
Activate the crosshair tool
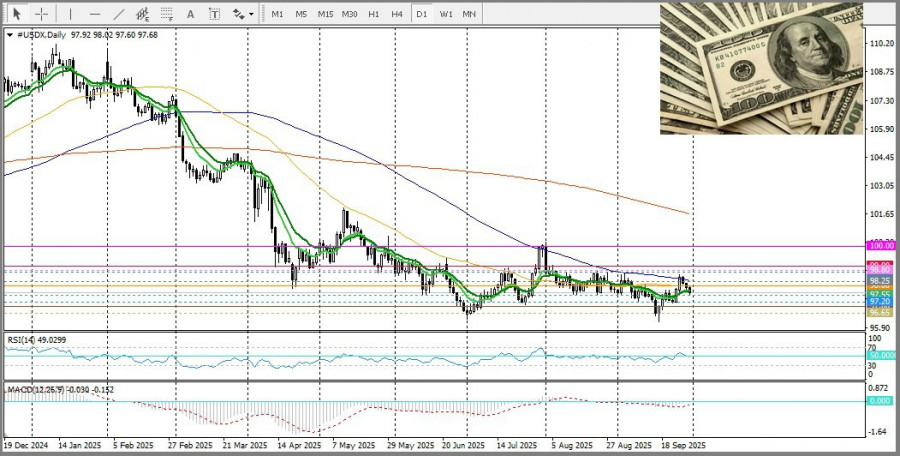point(42,14)
